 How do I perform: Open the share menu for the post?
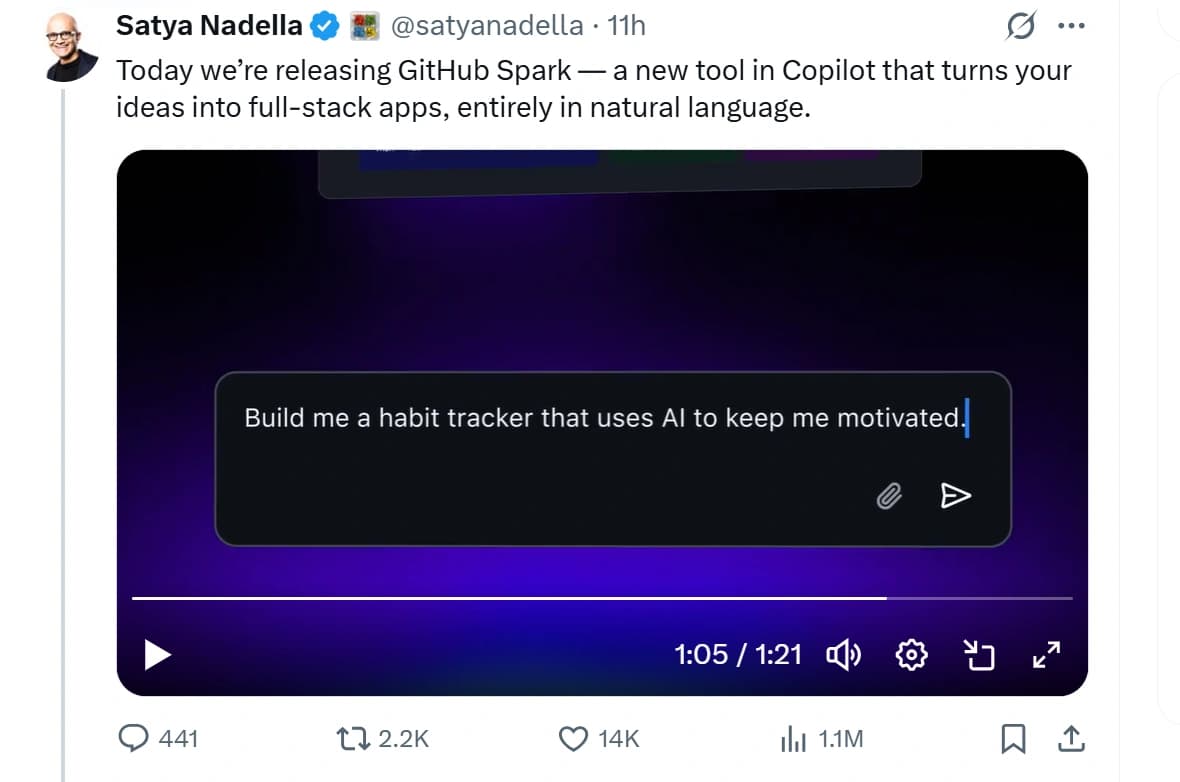pos(1071,739)
